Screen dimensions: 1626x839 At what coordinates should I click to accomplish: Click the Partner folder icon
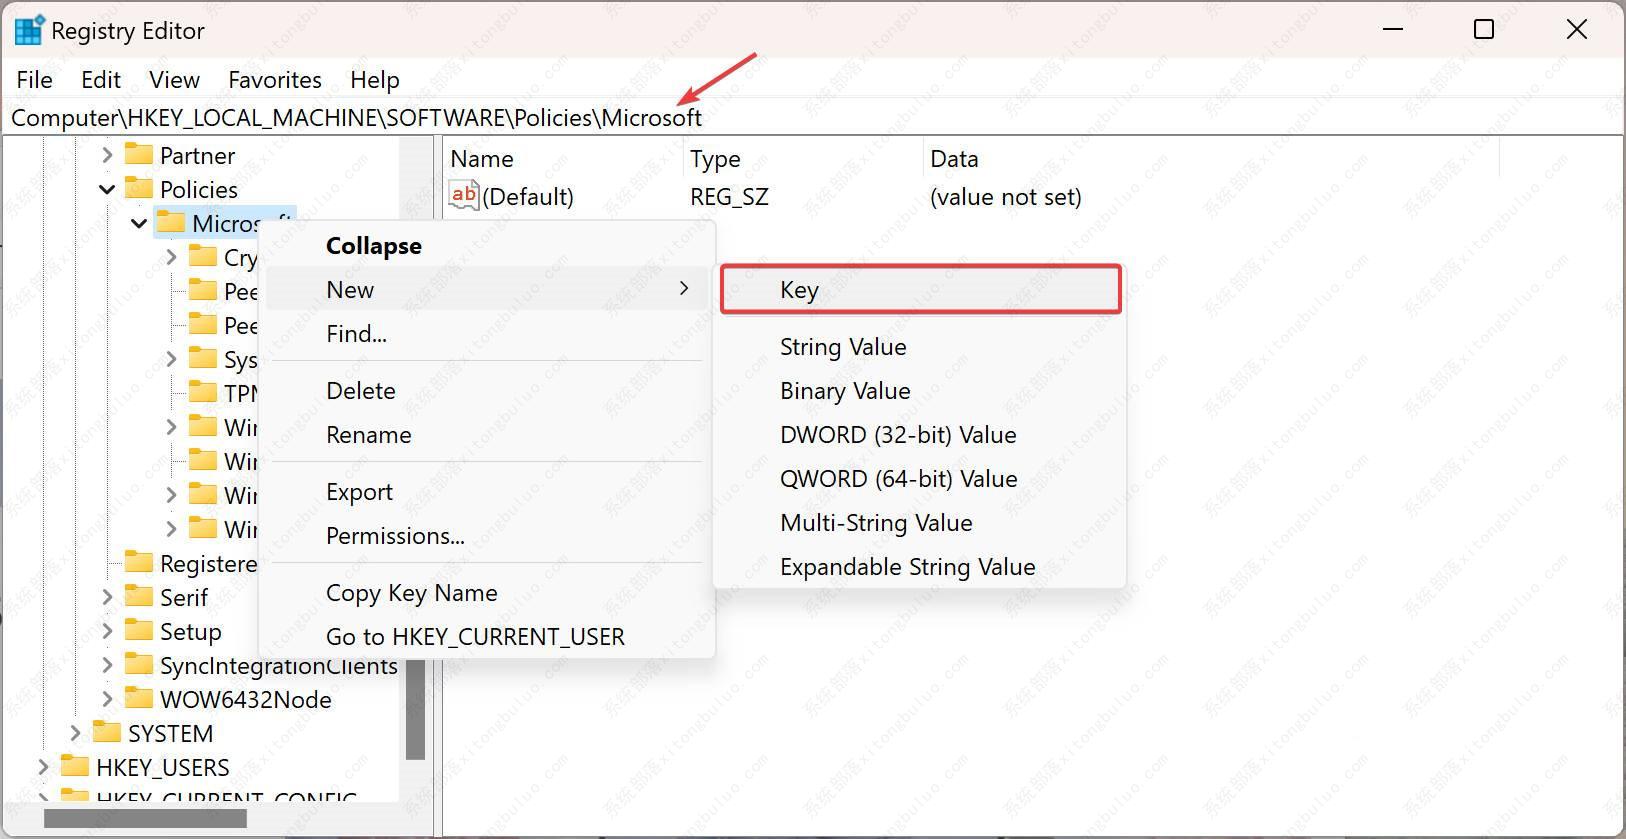tap(138, 154)
